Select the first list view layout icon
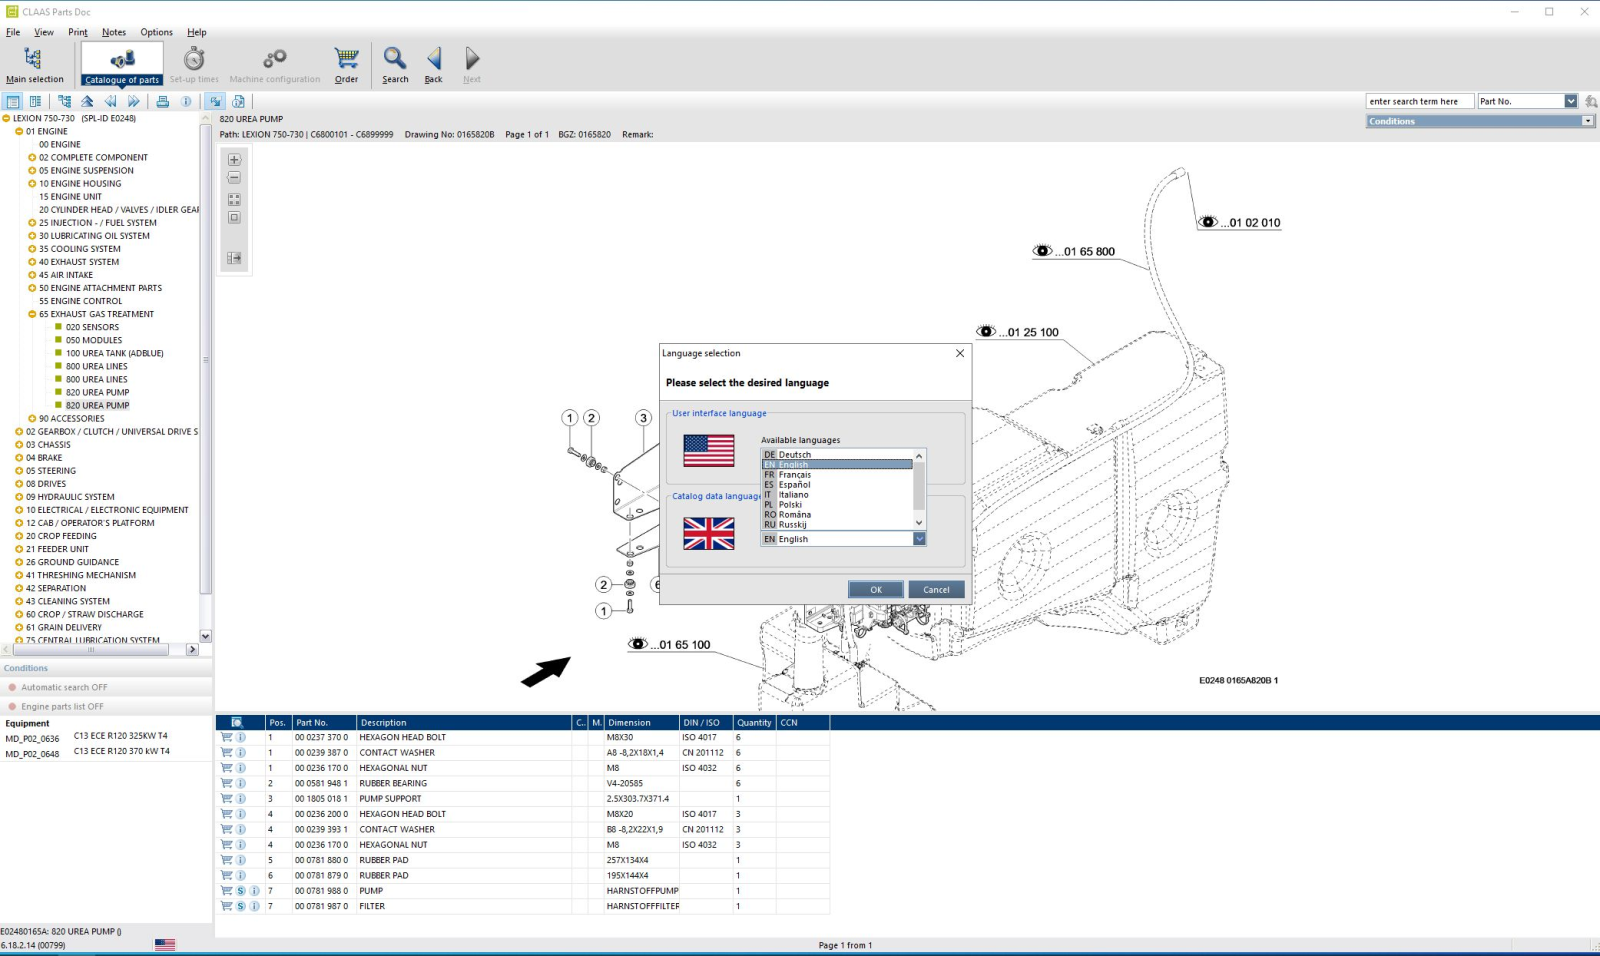Image resolution: width=1600 pixels, height=956 pixels. 13,101
